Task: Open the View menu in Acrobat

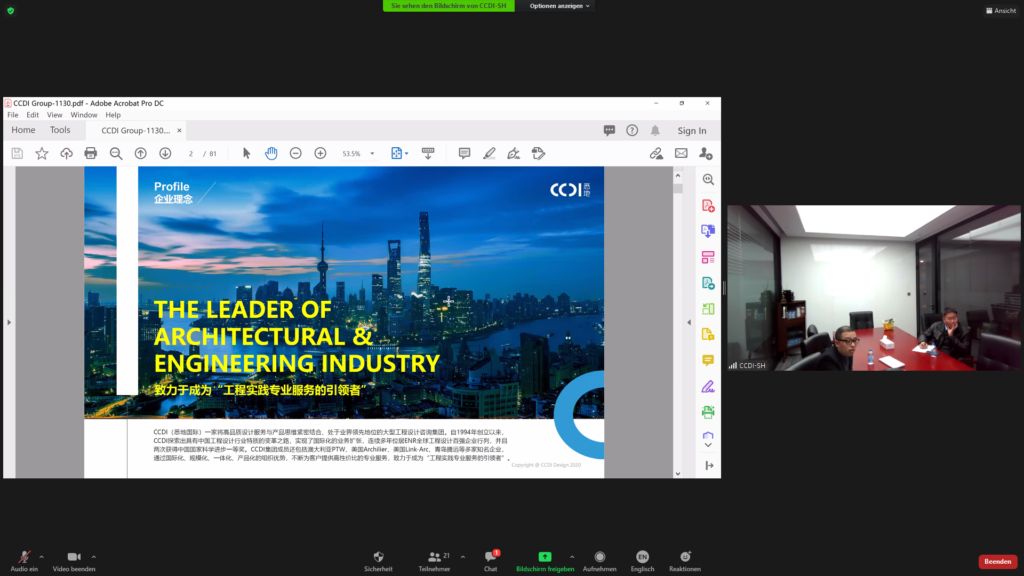Action: click(54, 115)
